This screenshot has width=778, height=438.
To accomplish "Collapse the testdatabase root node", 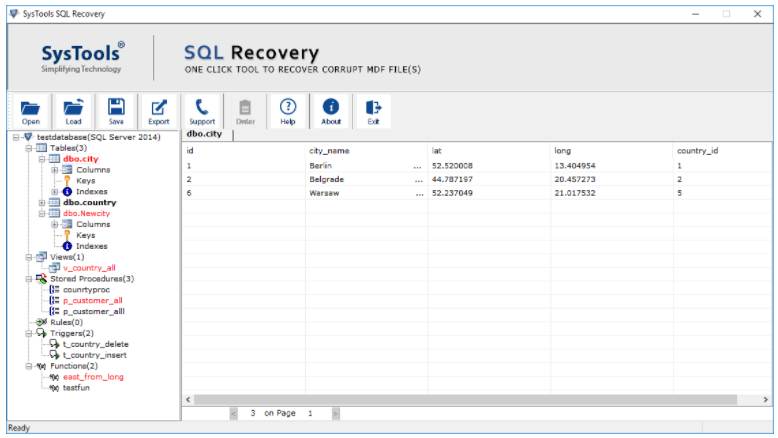I will point(16,137).
